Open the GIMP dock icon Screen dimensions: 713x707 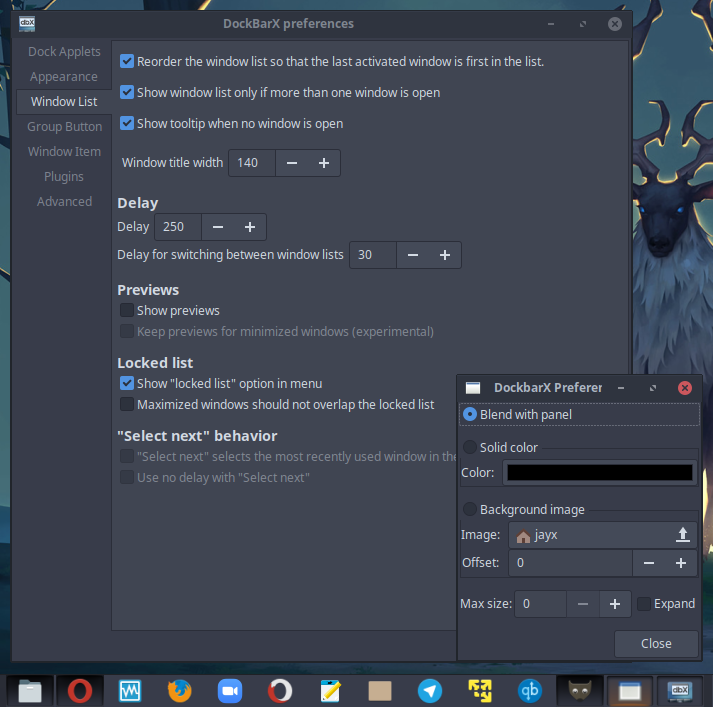(580, 691)
